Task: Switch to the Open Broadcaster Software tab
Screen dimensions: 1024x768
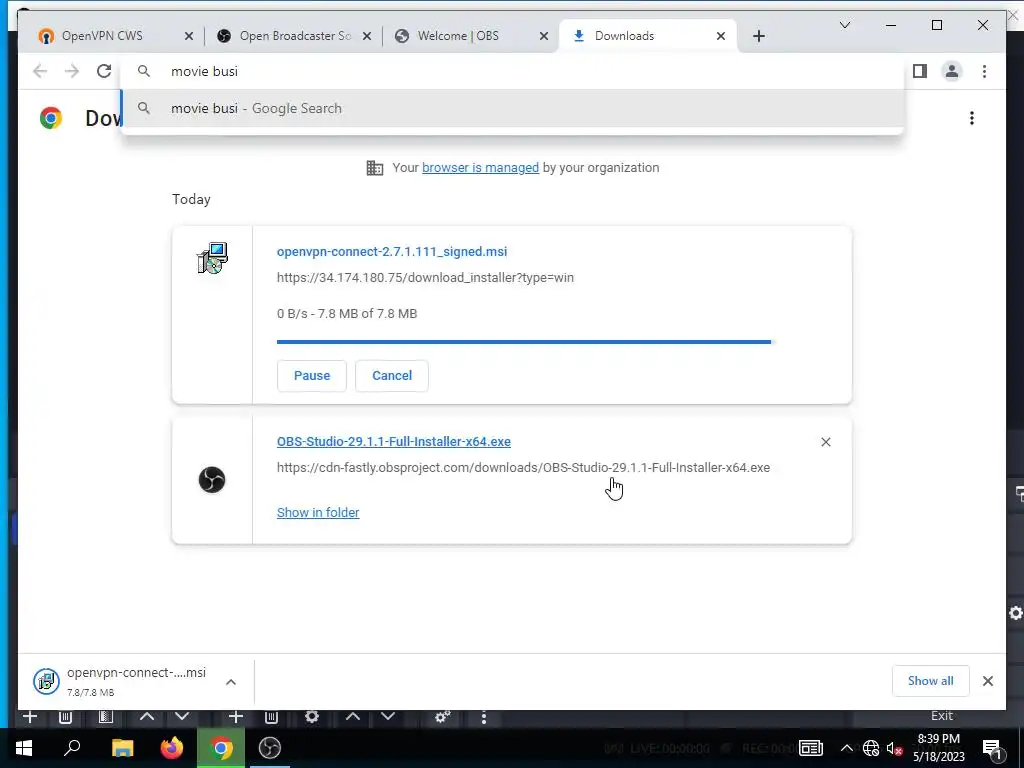Action: (293, 36)
